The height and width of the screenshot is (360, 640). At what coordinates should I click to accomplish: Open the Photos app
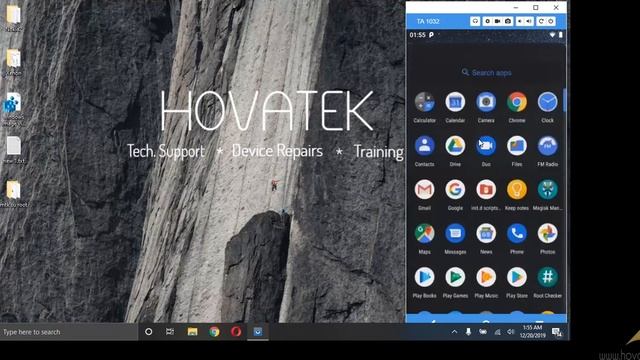click(547, 233)
